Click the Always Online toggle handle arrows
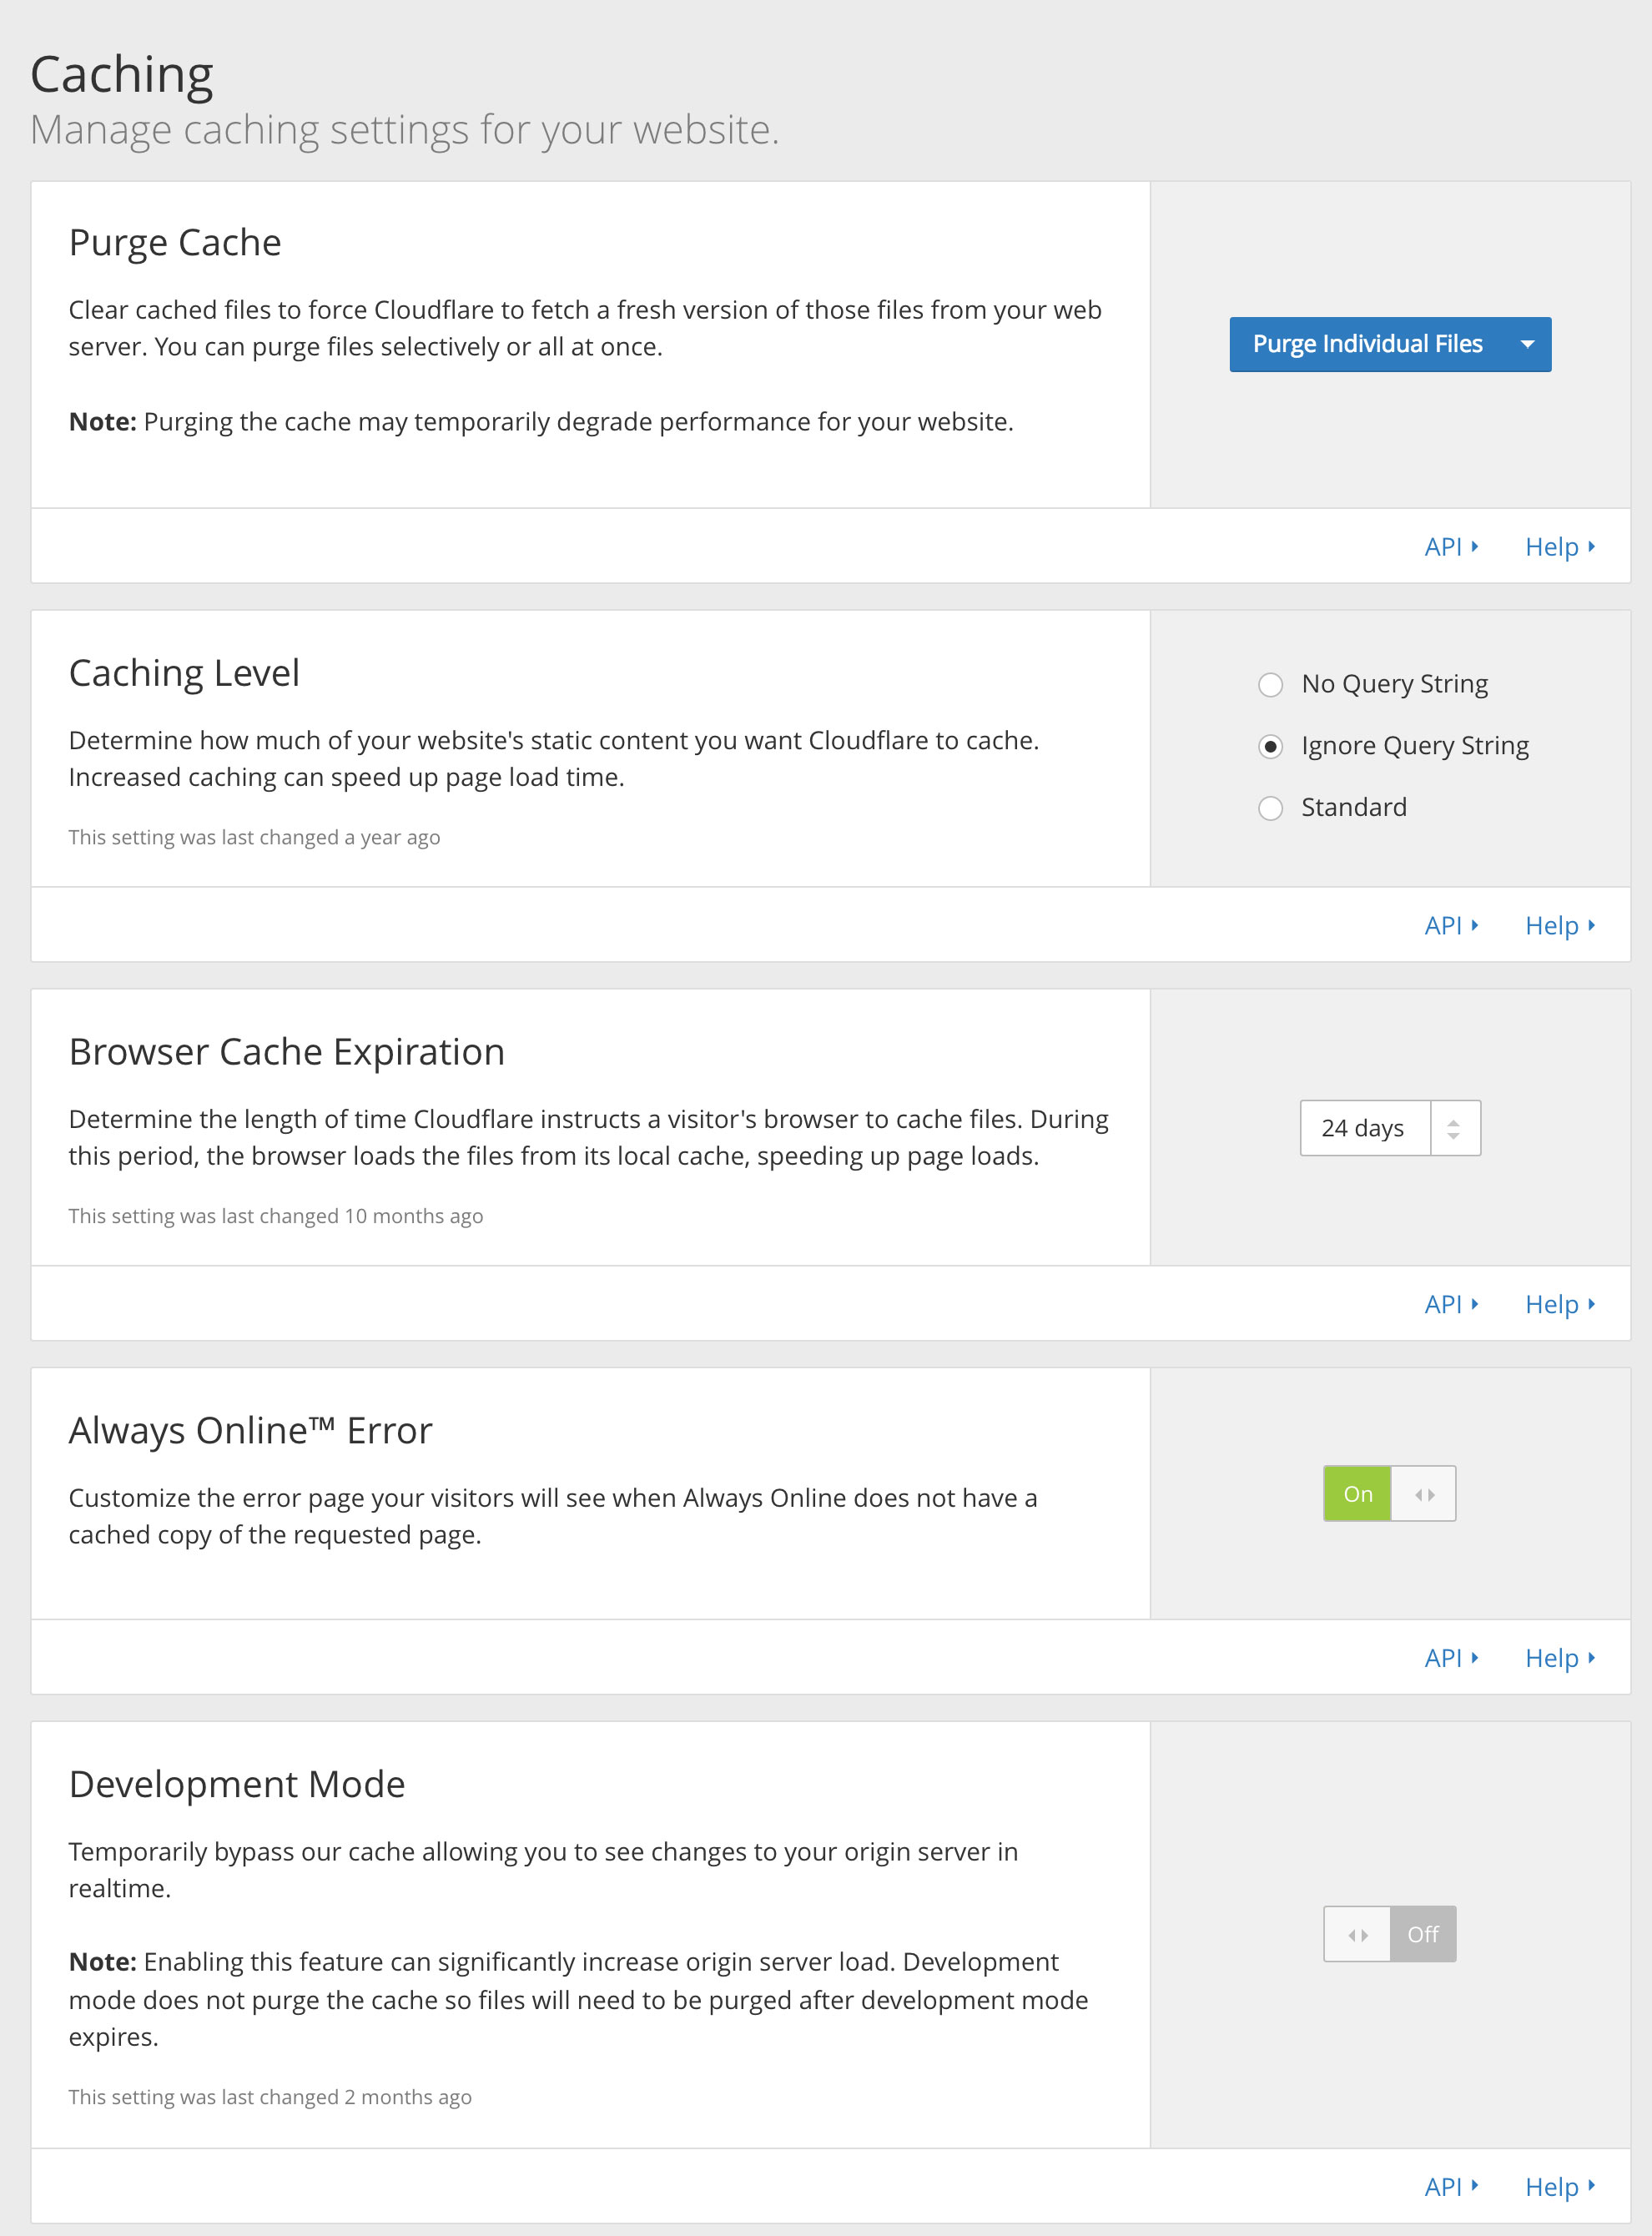Screen dimensions: 1652x2236 1424,1494
